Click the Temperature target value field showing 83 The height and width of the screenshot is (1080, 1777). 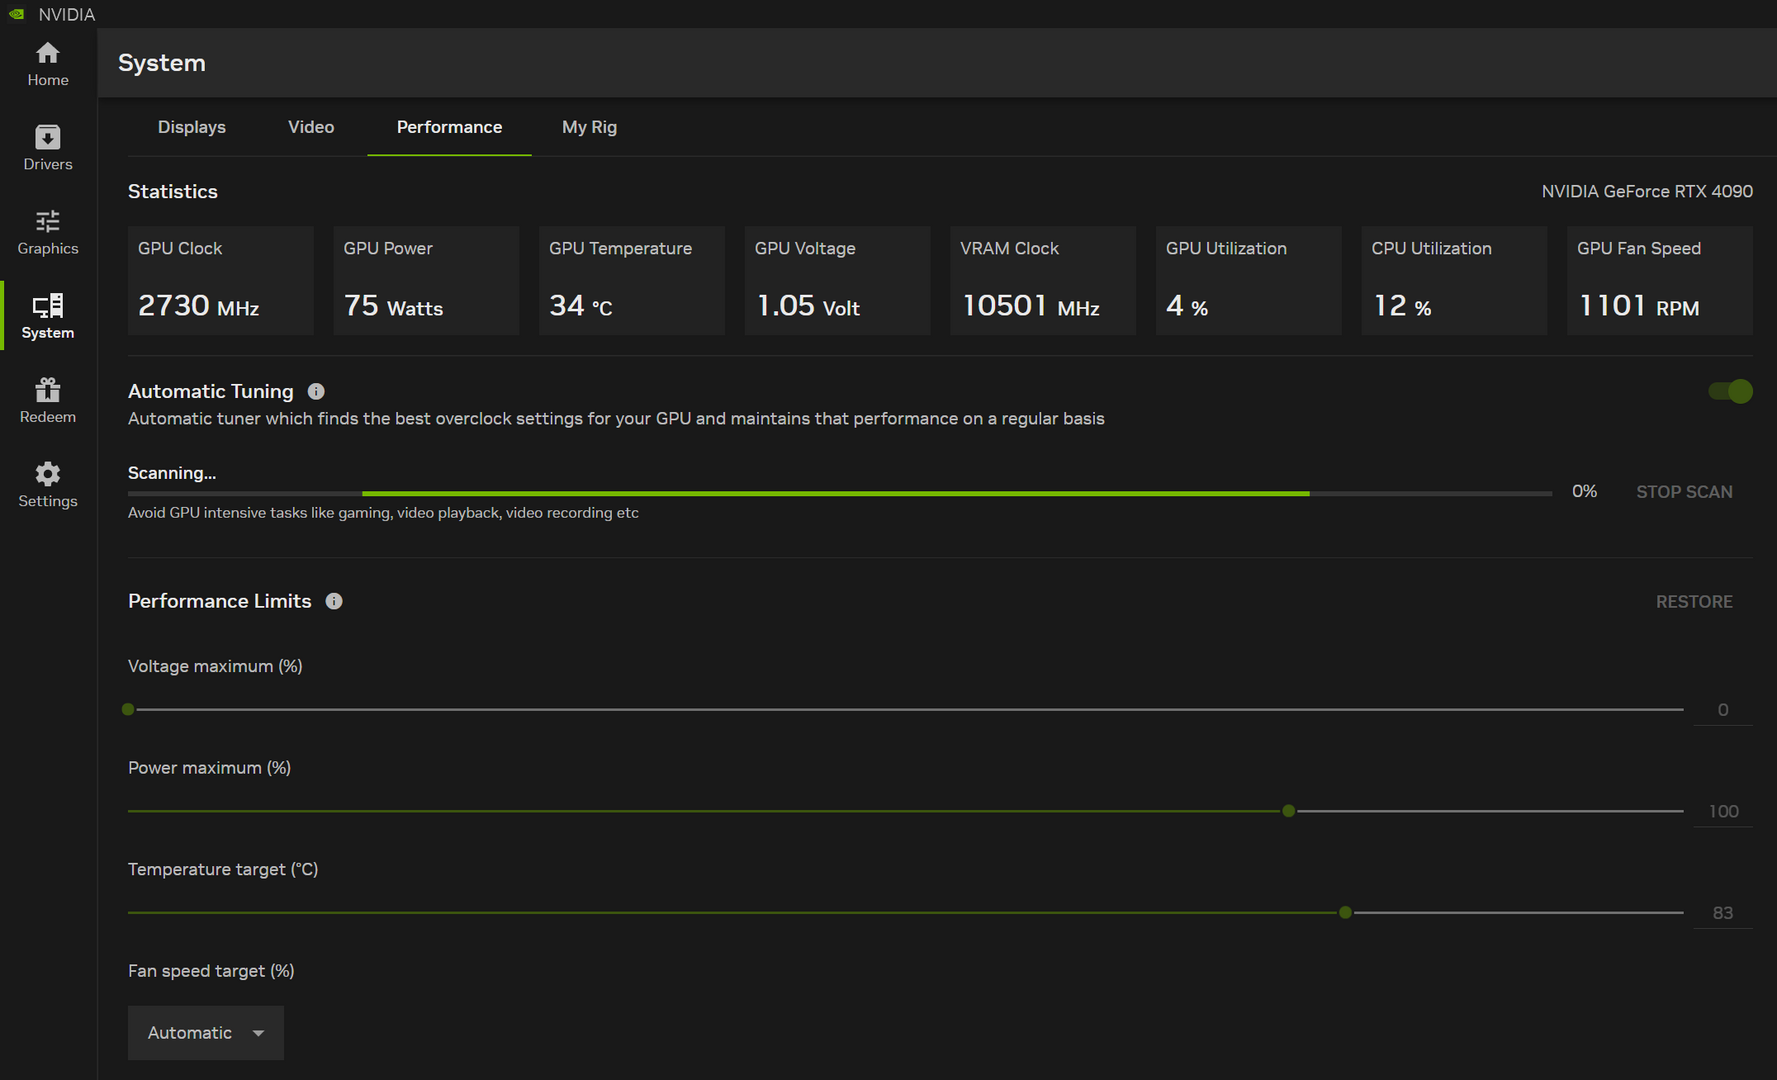tap(1723, 913)
